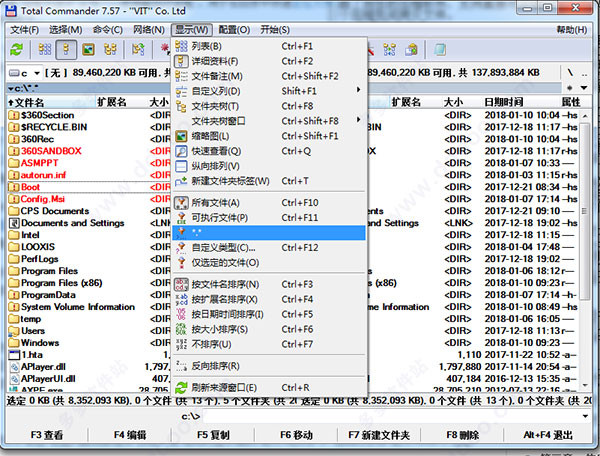Open 自定义类型(C)... filter dialog
The width and height of the screenshot is (600, 456).
coord(269,248)
